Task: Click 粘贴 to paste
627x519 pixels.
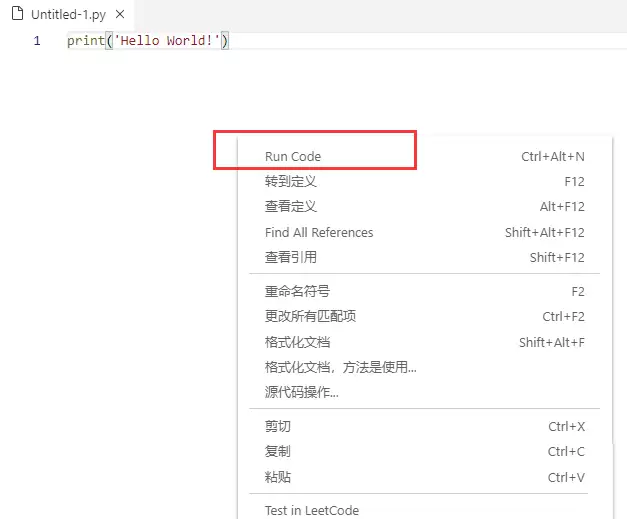Action: (x=278, y=477)
